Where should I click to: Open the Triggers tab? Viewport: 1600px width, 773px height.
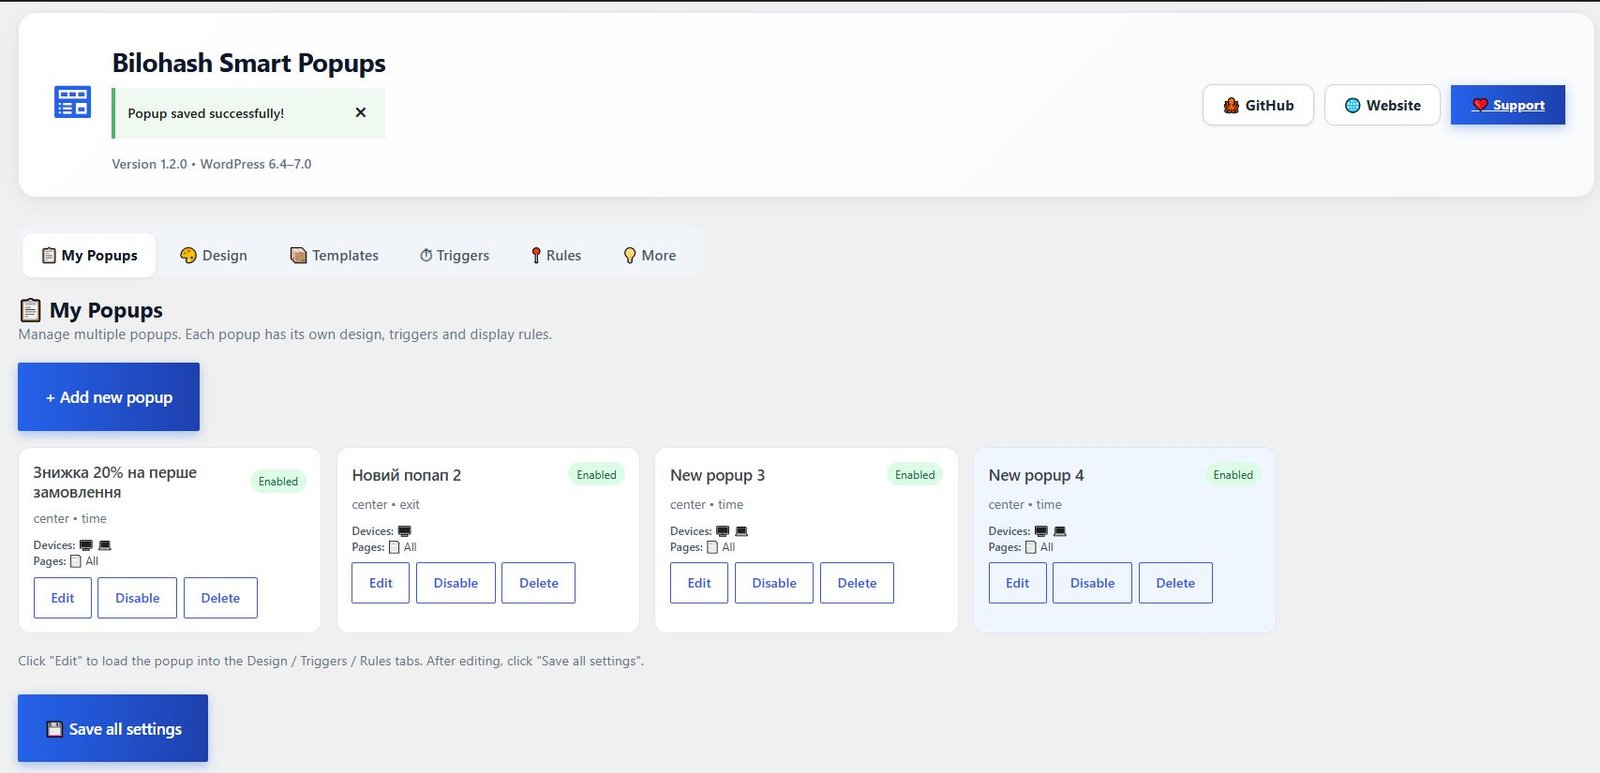pyautogui.click(x=454, y=255)
